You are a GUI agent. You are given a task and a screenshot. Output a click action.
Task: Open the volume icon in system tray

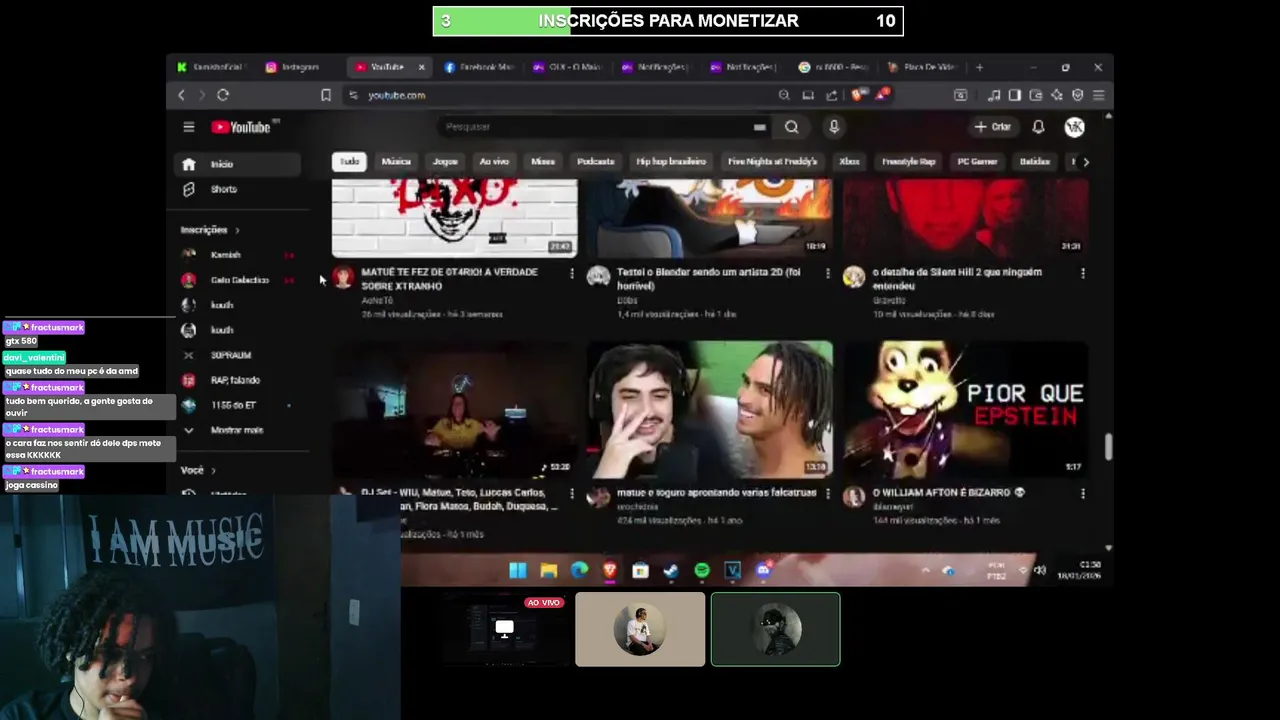[x=1040, y=570]
